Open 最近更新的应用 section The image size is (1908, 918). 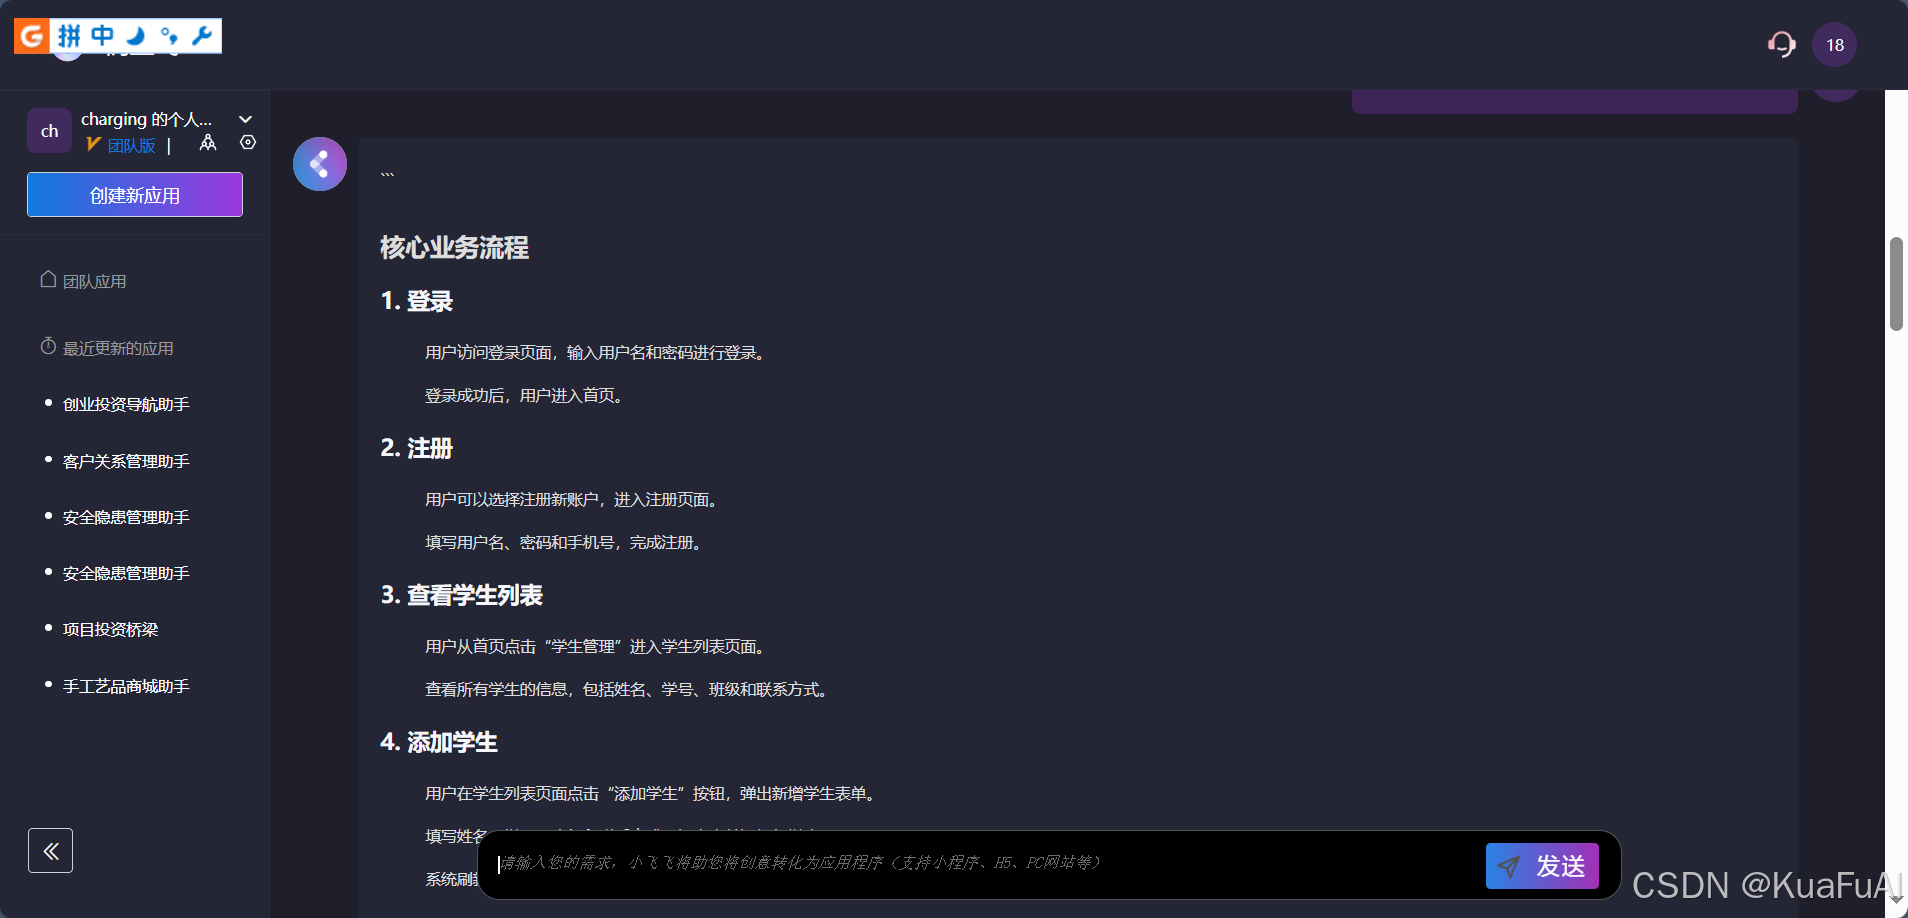point(118,349)
